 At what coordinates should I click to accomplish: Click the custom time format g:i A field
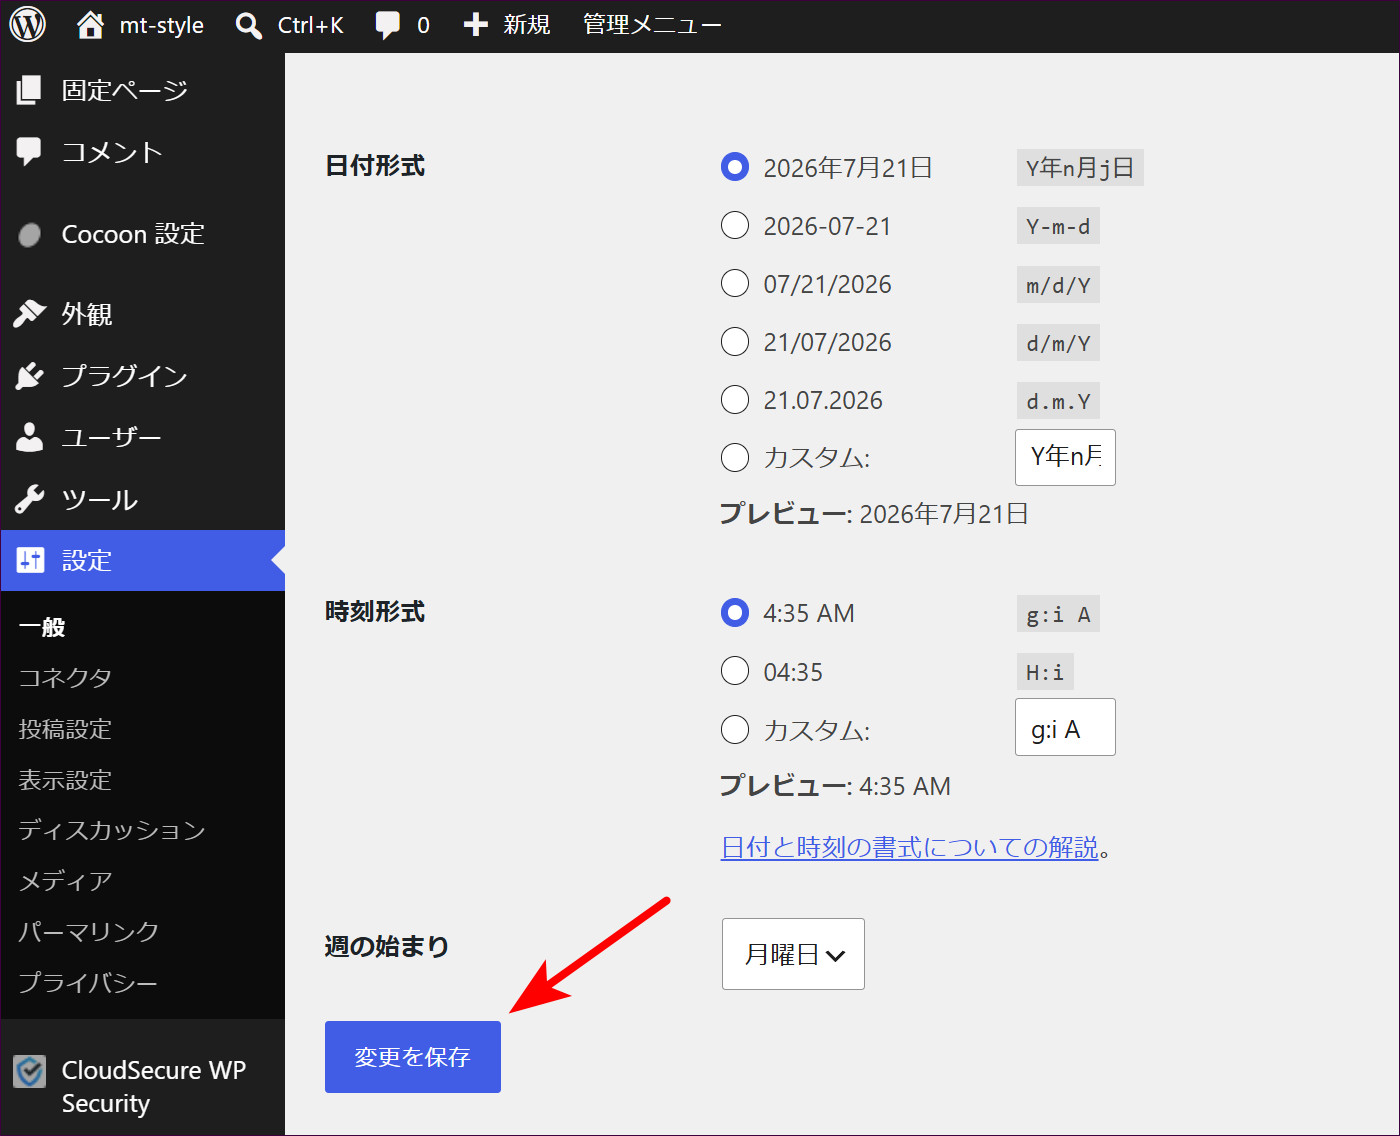pyautogui.click(x=1065, y=727)
